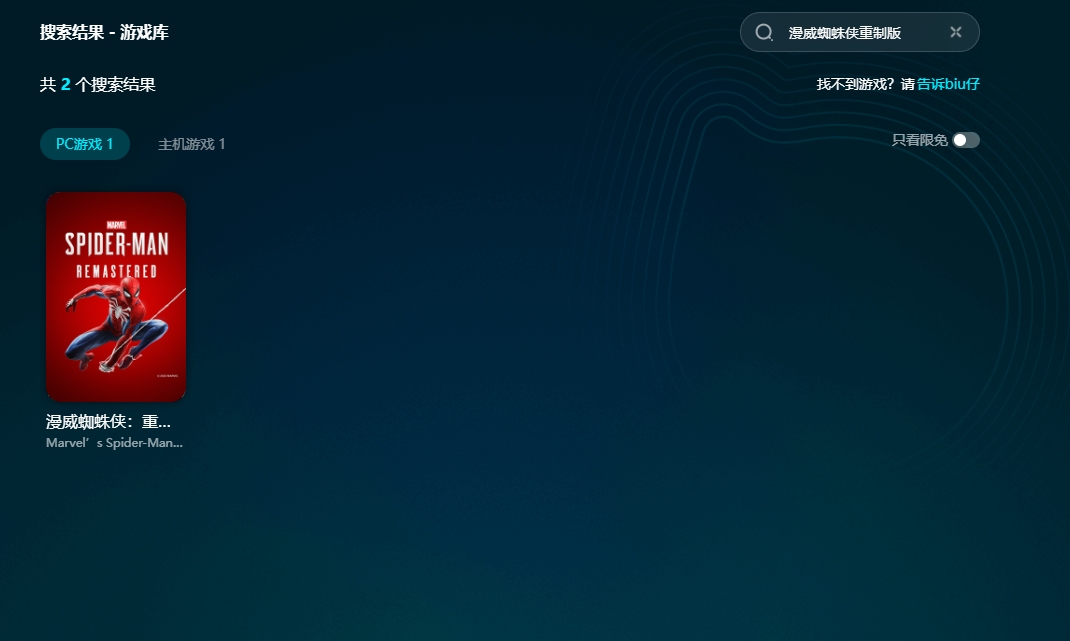Click the 共 2 个搜索结果 count text
The width and height of the screenshot is (1070, 641).
pyautogui.click(x=98, y=85)
